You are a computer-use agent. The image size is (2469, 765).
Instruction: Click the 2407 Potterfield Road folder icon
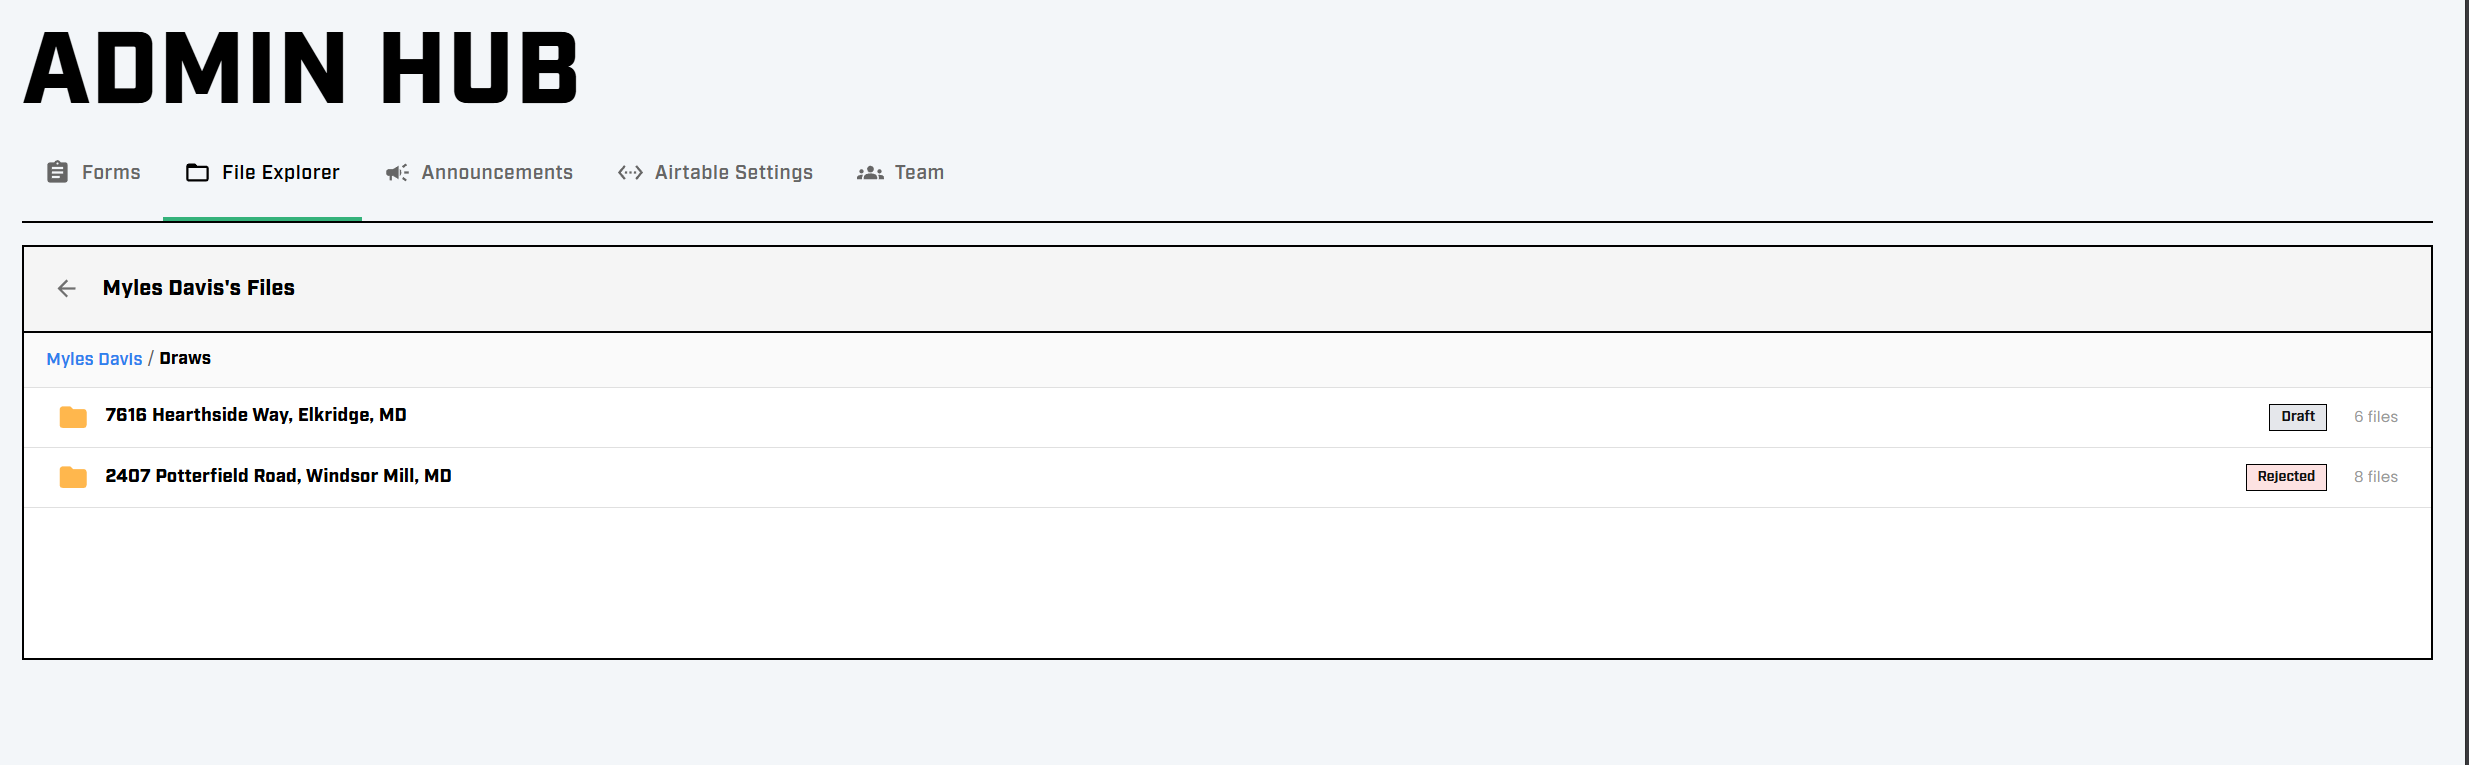click(x=73, y=477)
